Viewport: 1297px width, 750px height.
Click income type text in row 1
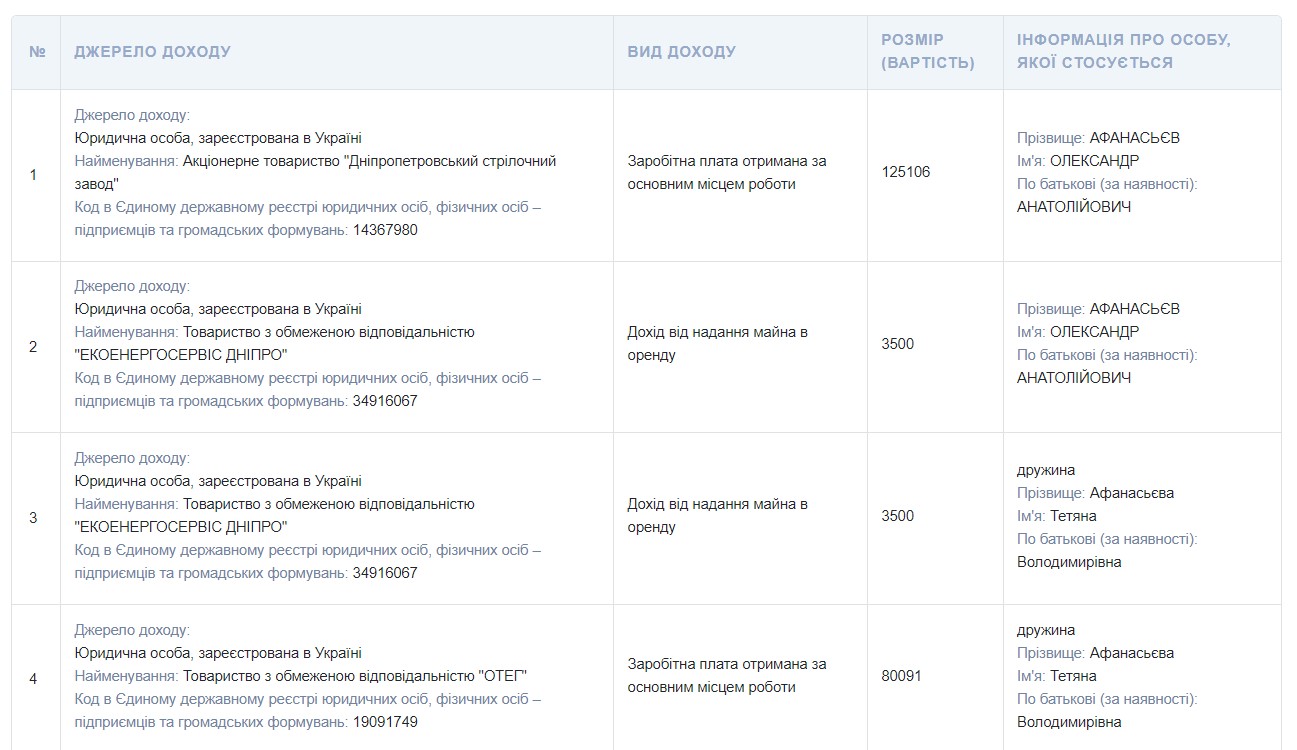(727, 172)
